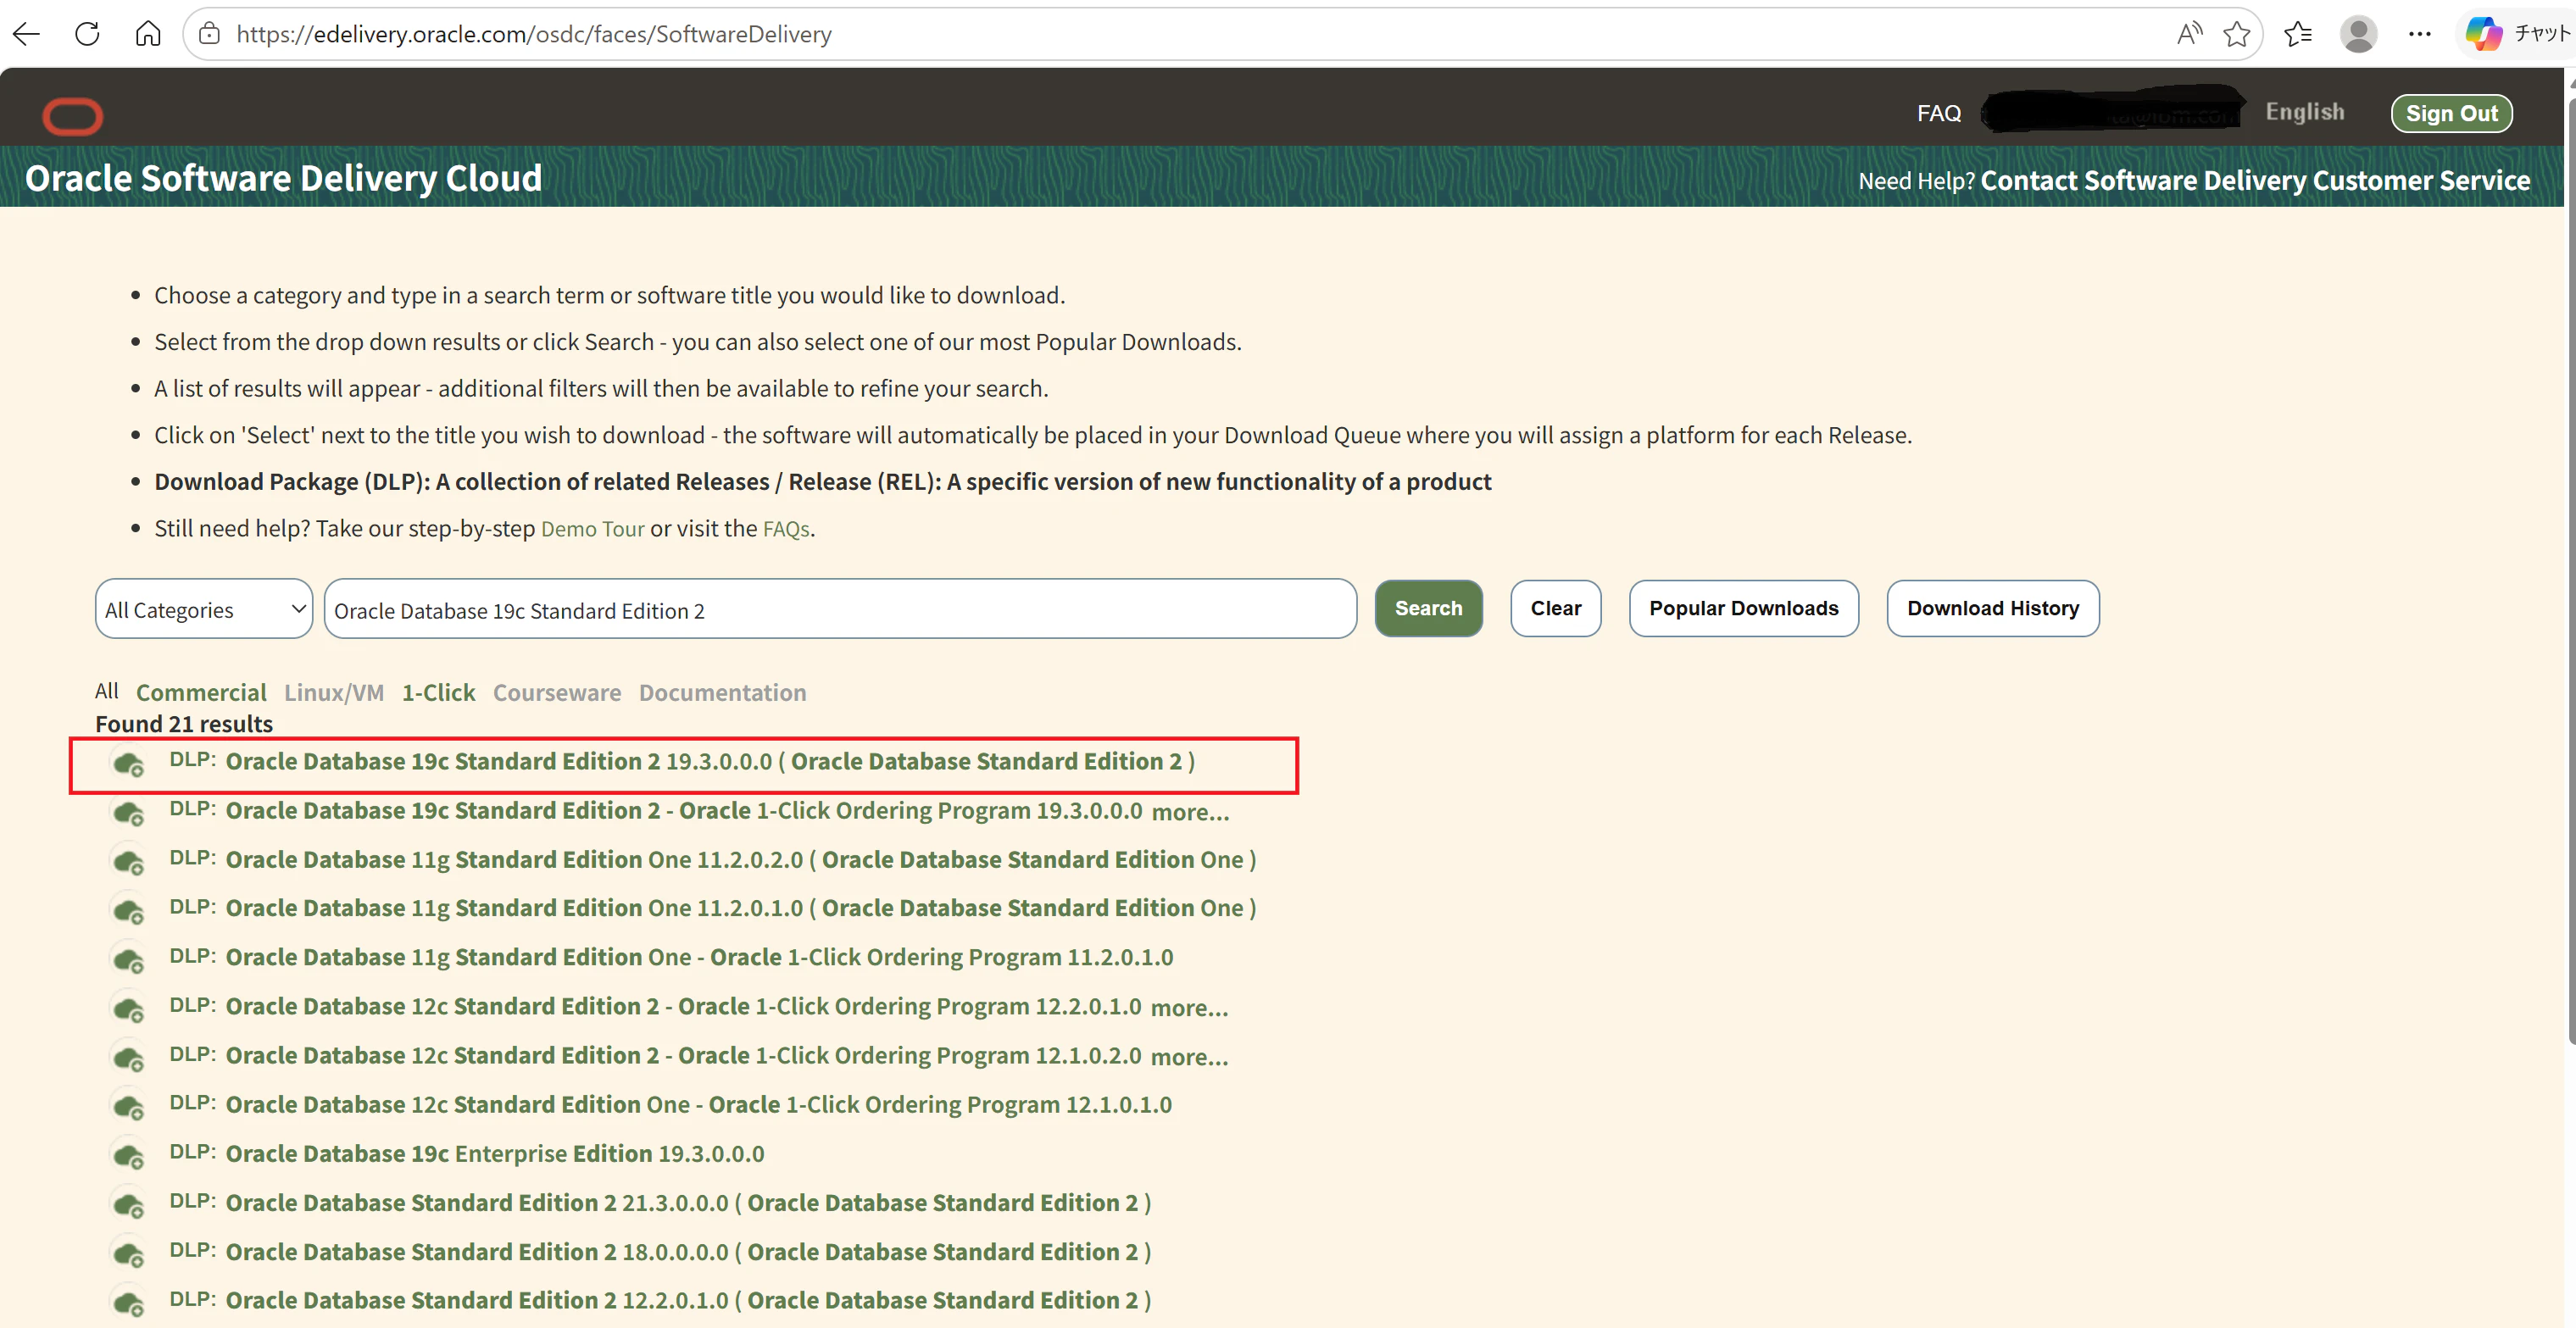Open the All Categories dropdown

(204, 609)
